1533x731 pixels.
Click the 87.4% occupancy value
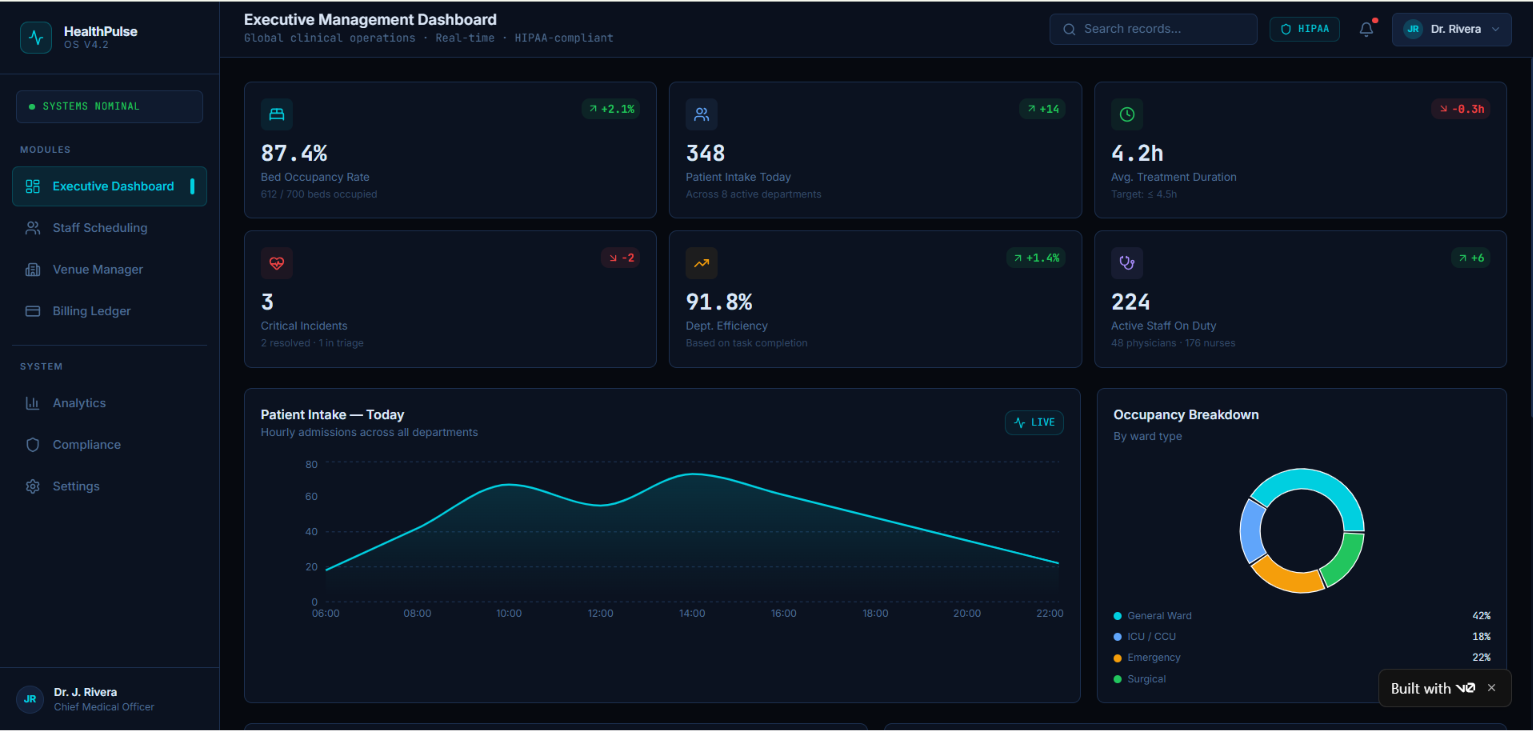point(294,153)
